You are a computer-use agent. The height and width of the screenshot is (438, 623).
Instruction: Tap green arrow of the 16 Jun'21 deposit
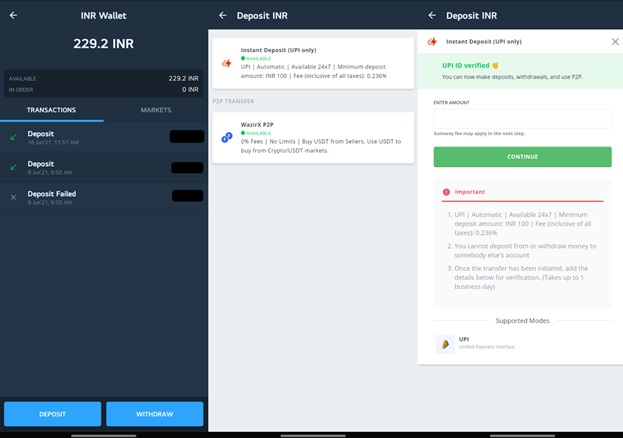point(14,137)
